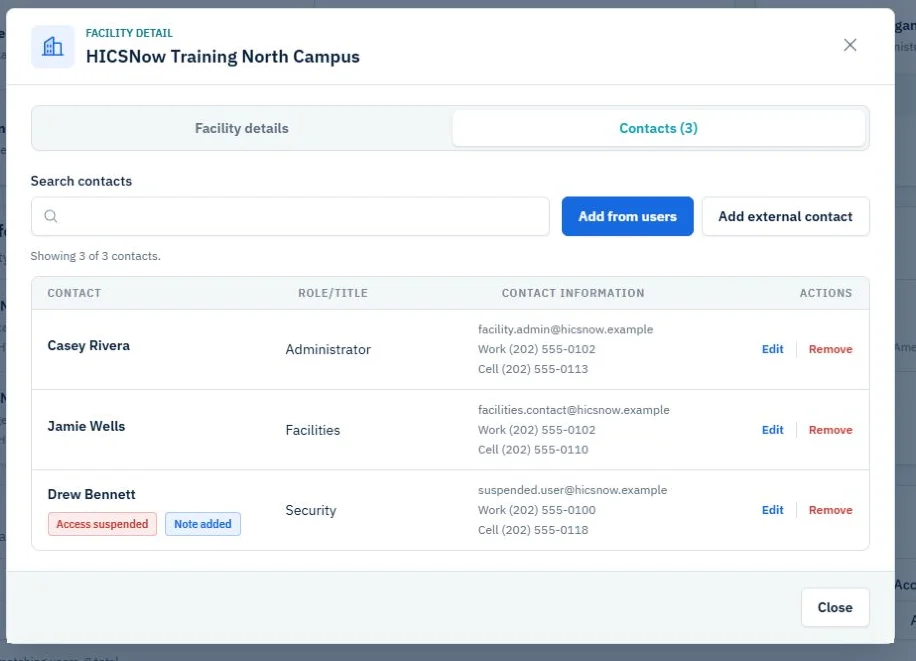The width and height of the screenshot is (916, 661).
Task: Click the Add from users button
Action: 627,216
